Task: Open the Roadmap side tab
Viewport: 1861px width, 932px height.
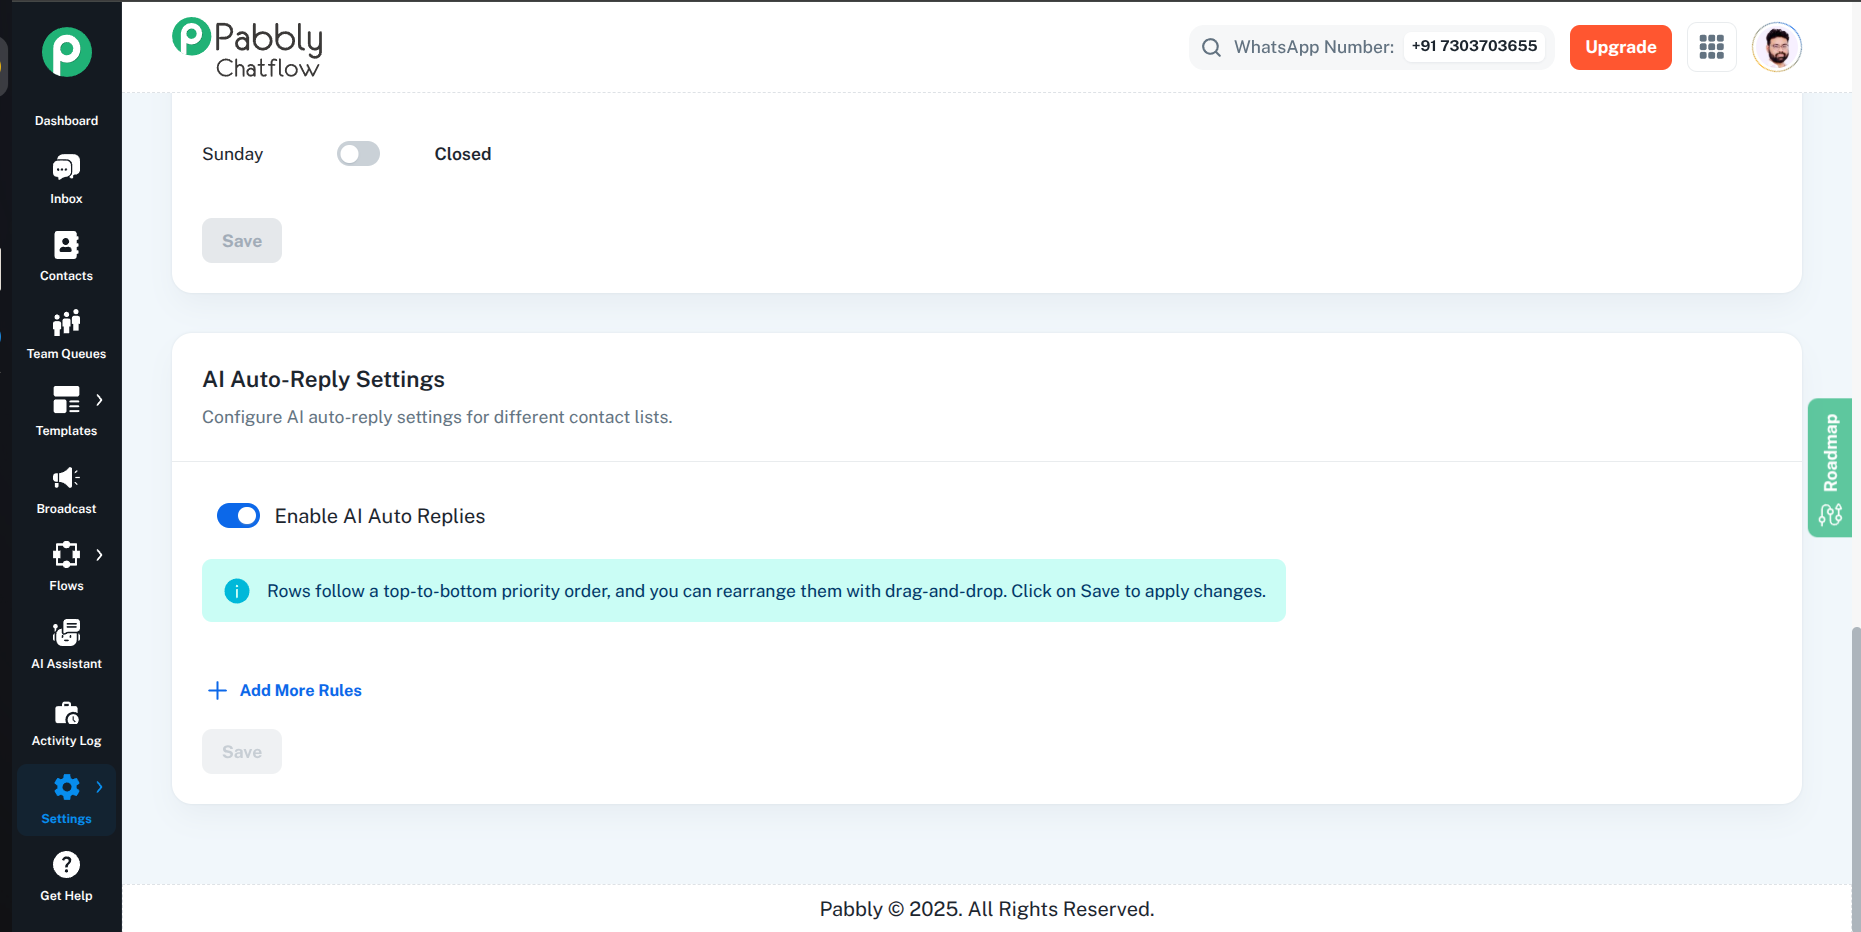Action: 1830,467
